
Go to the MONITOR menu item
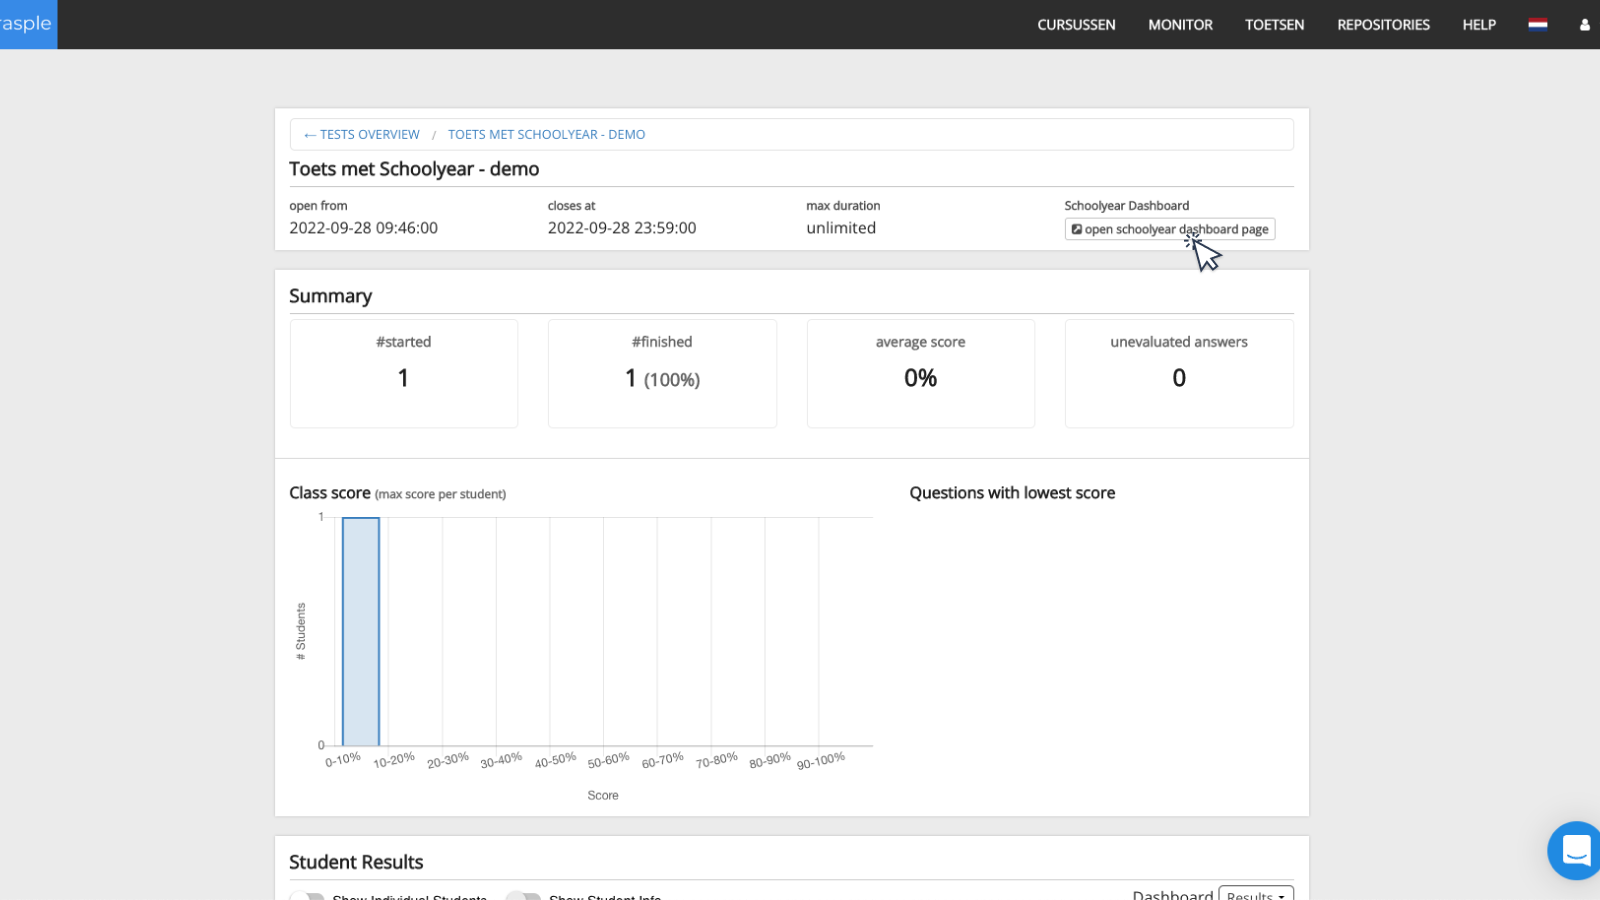click(x=1180, y=25)
